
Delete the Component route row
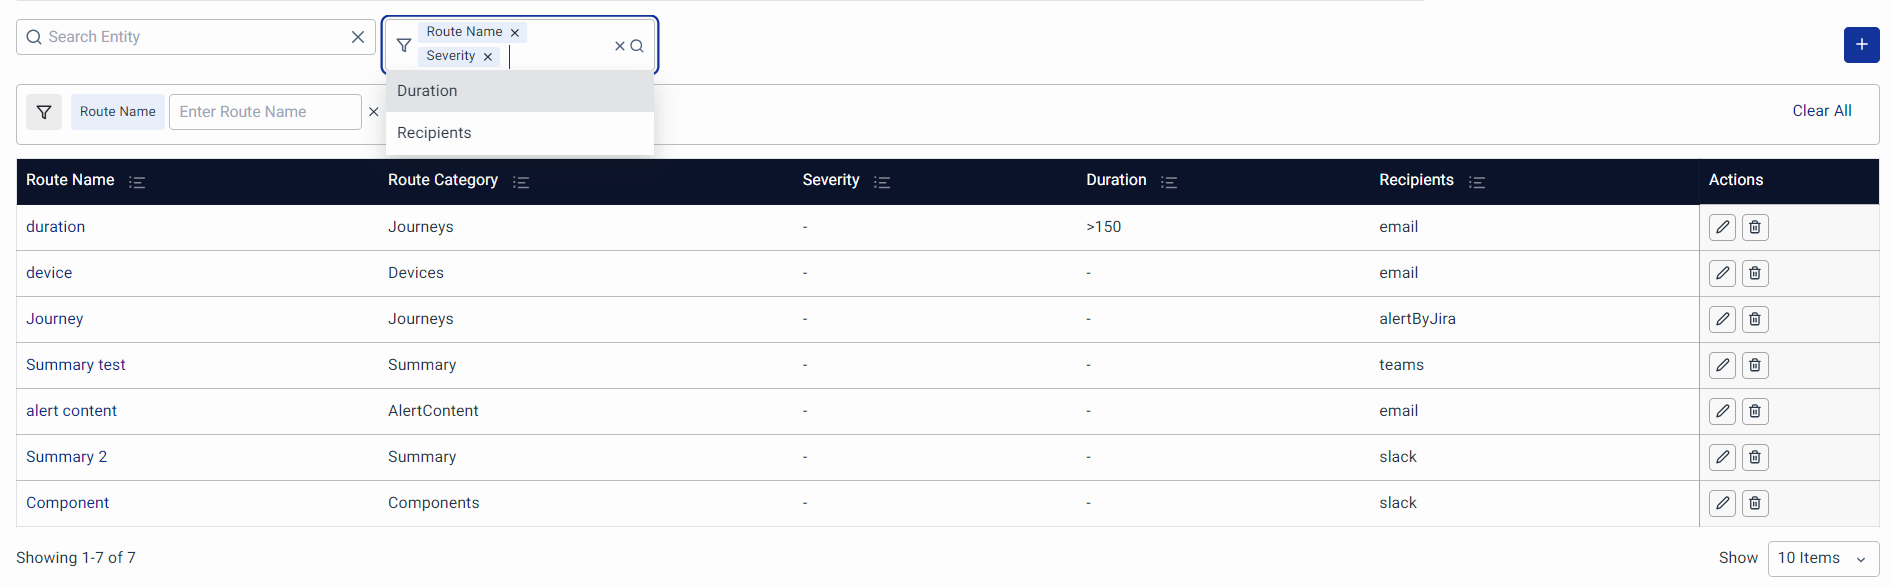tap(1755, 503)
